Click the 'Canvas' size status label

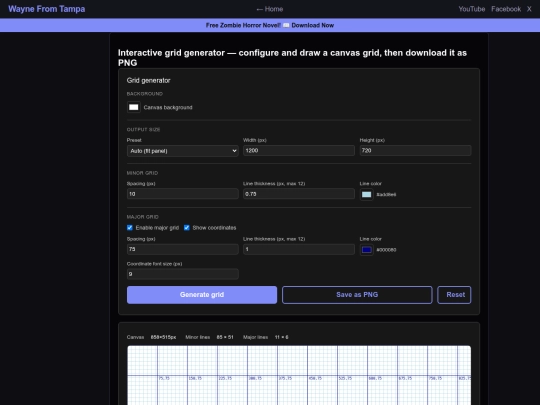135,337
